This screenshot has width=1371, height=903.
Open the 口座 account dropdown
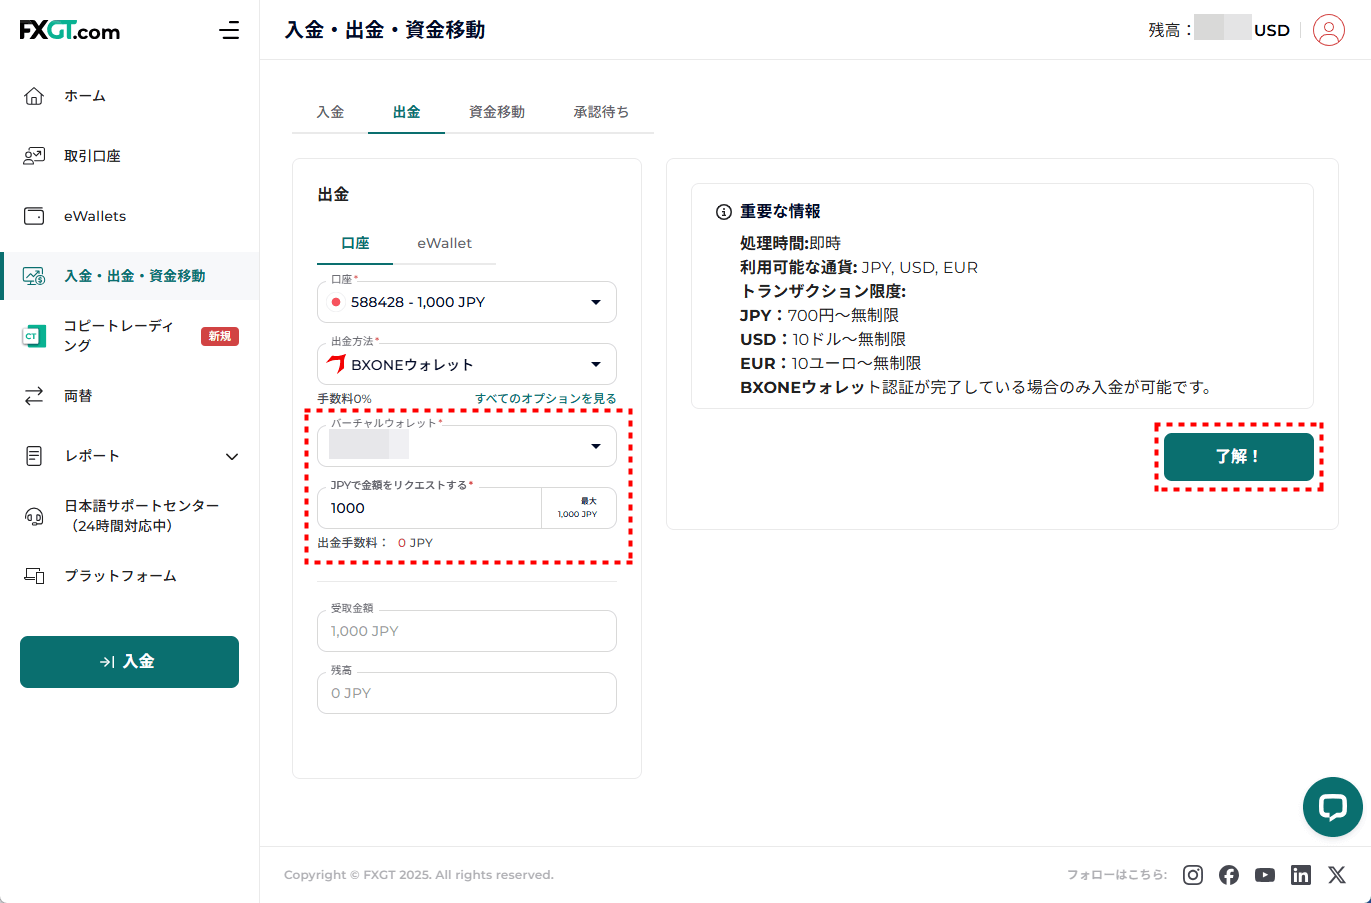(467, 302)
